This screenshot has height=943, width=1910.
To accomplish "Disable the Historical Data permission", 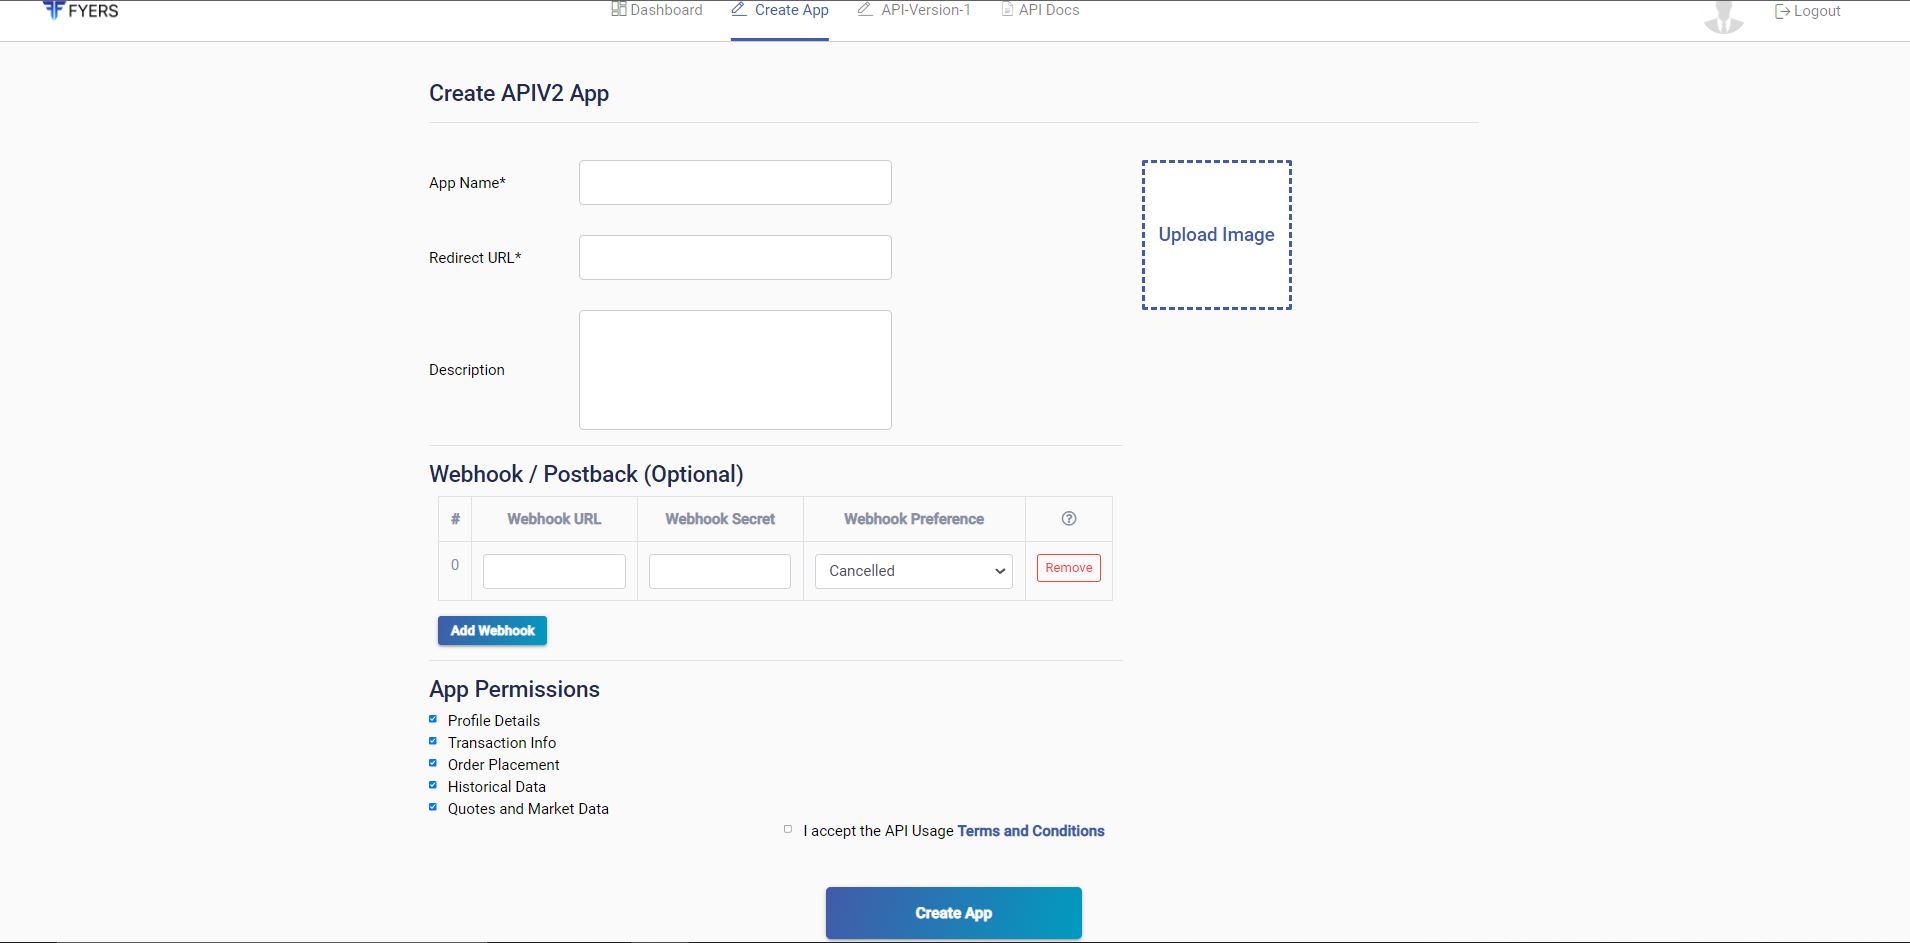I will [x=433, y=784].
